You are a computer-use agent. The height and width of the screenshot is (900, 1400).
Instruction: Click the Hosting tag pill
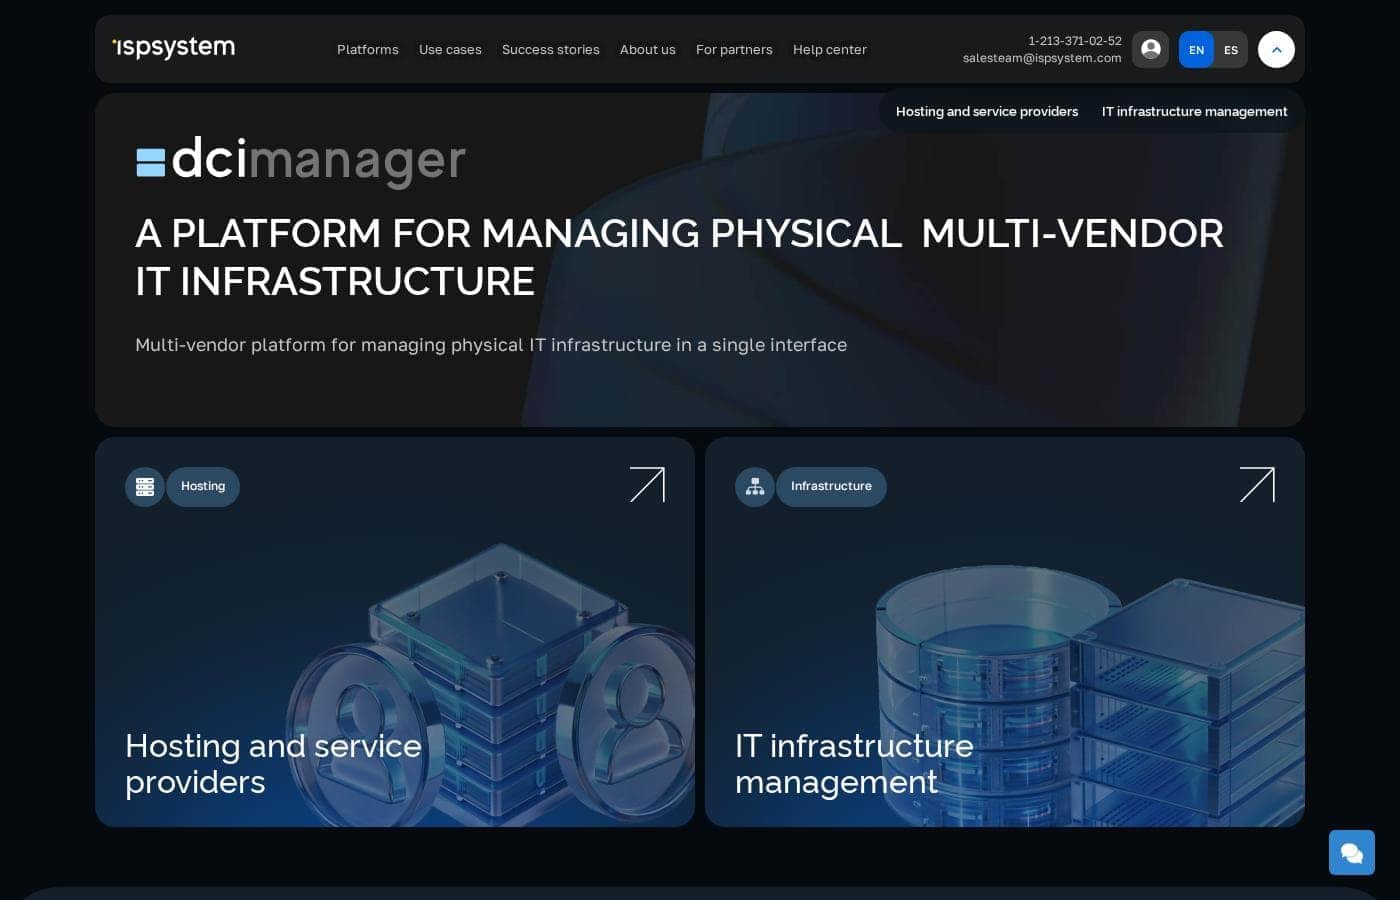pyautogui.click(x=203, y=487)
